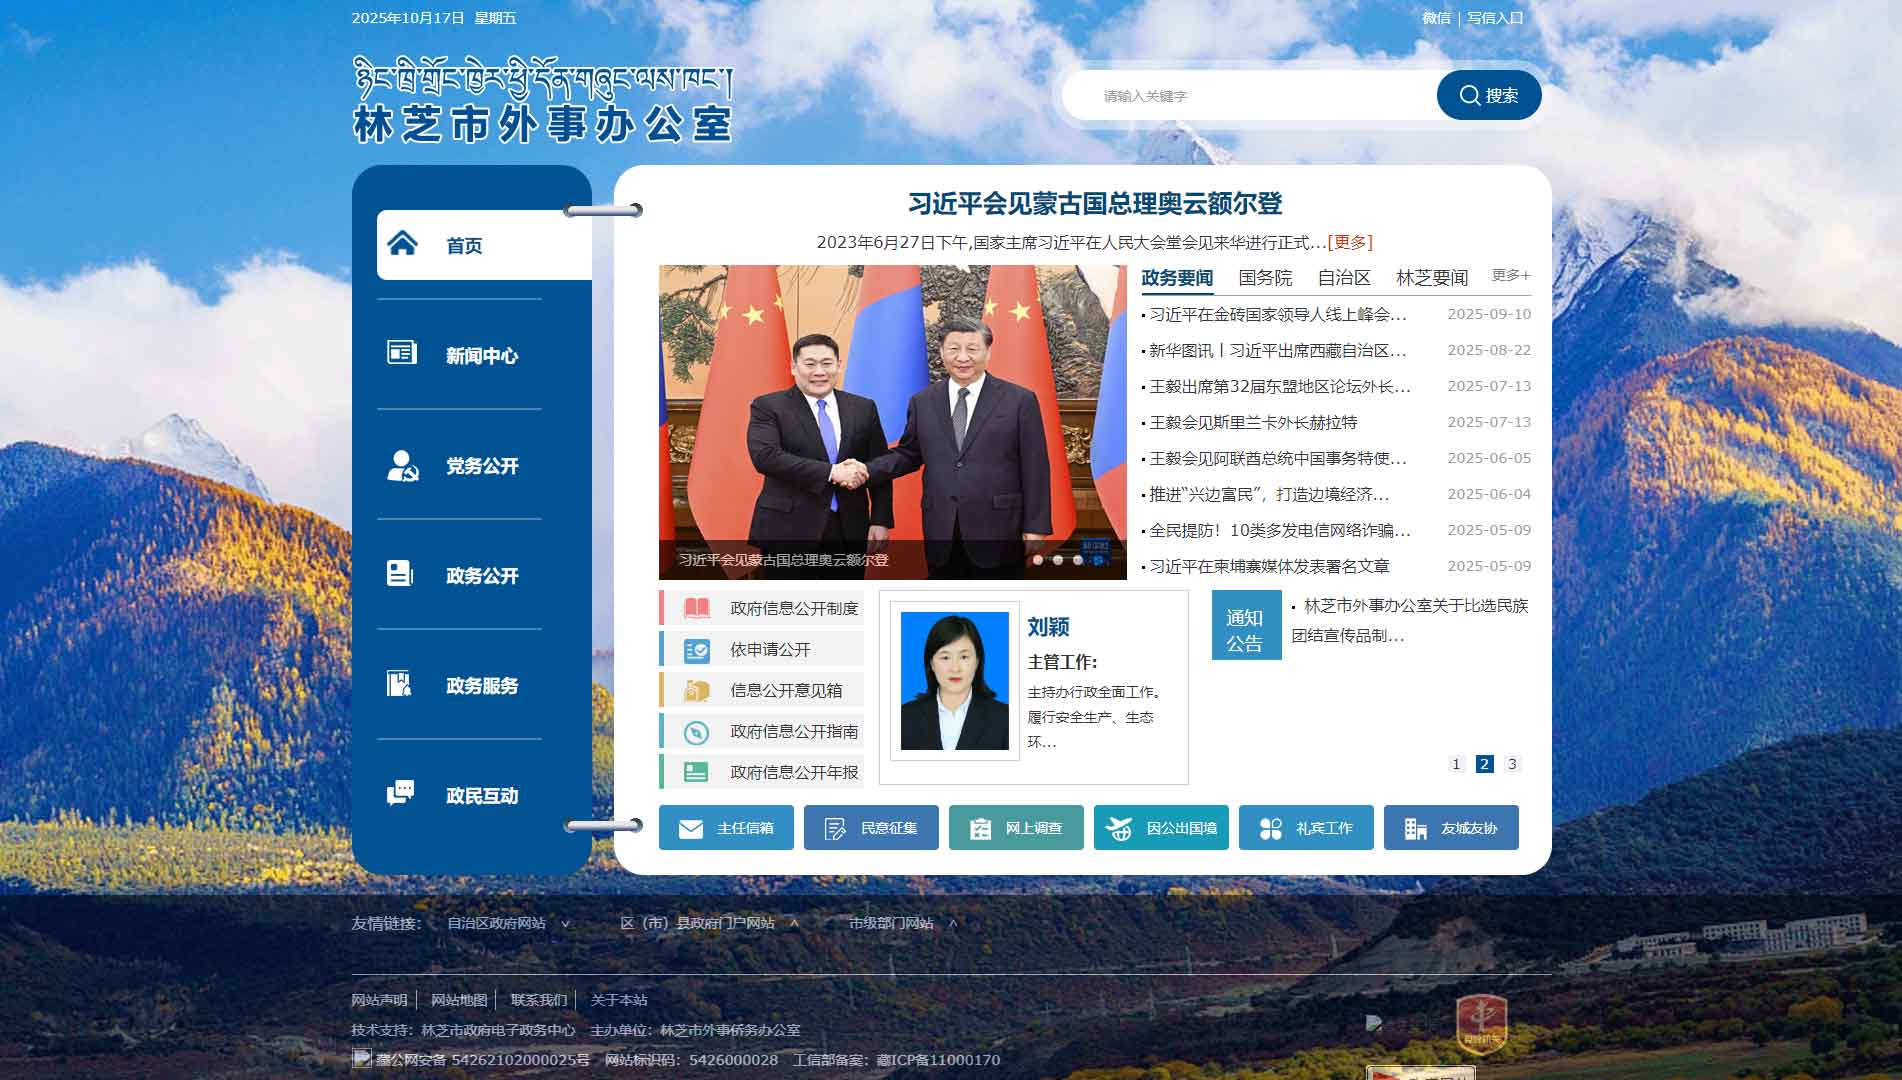Image resolution: width=1902 pixels, height=1080 pixels.
Task: Click the 新闻中心 newspaper icon
Action: point(402,352)
